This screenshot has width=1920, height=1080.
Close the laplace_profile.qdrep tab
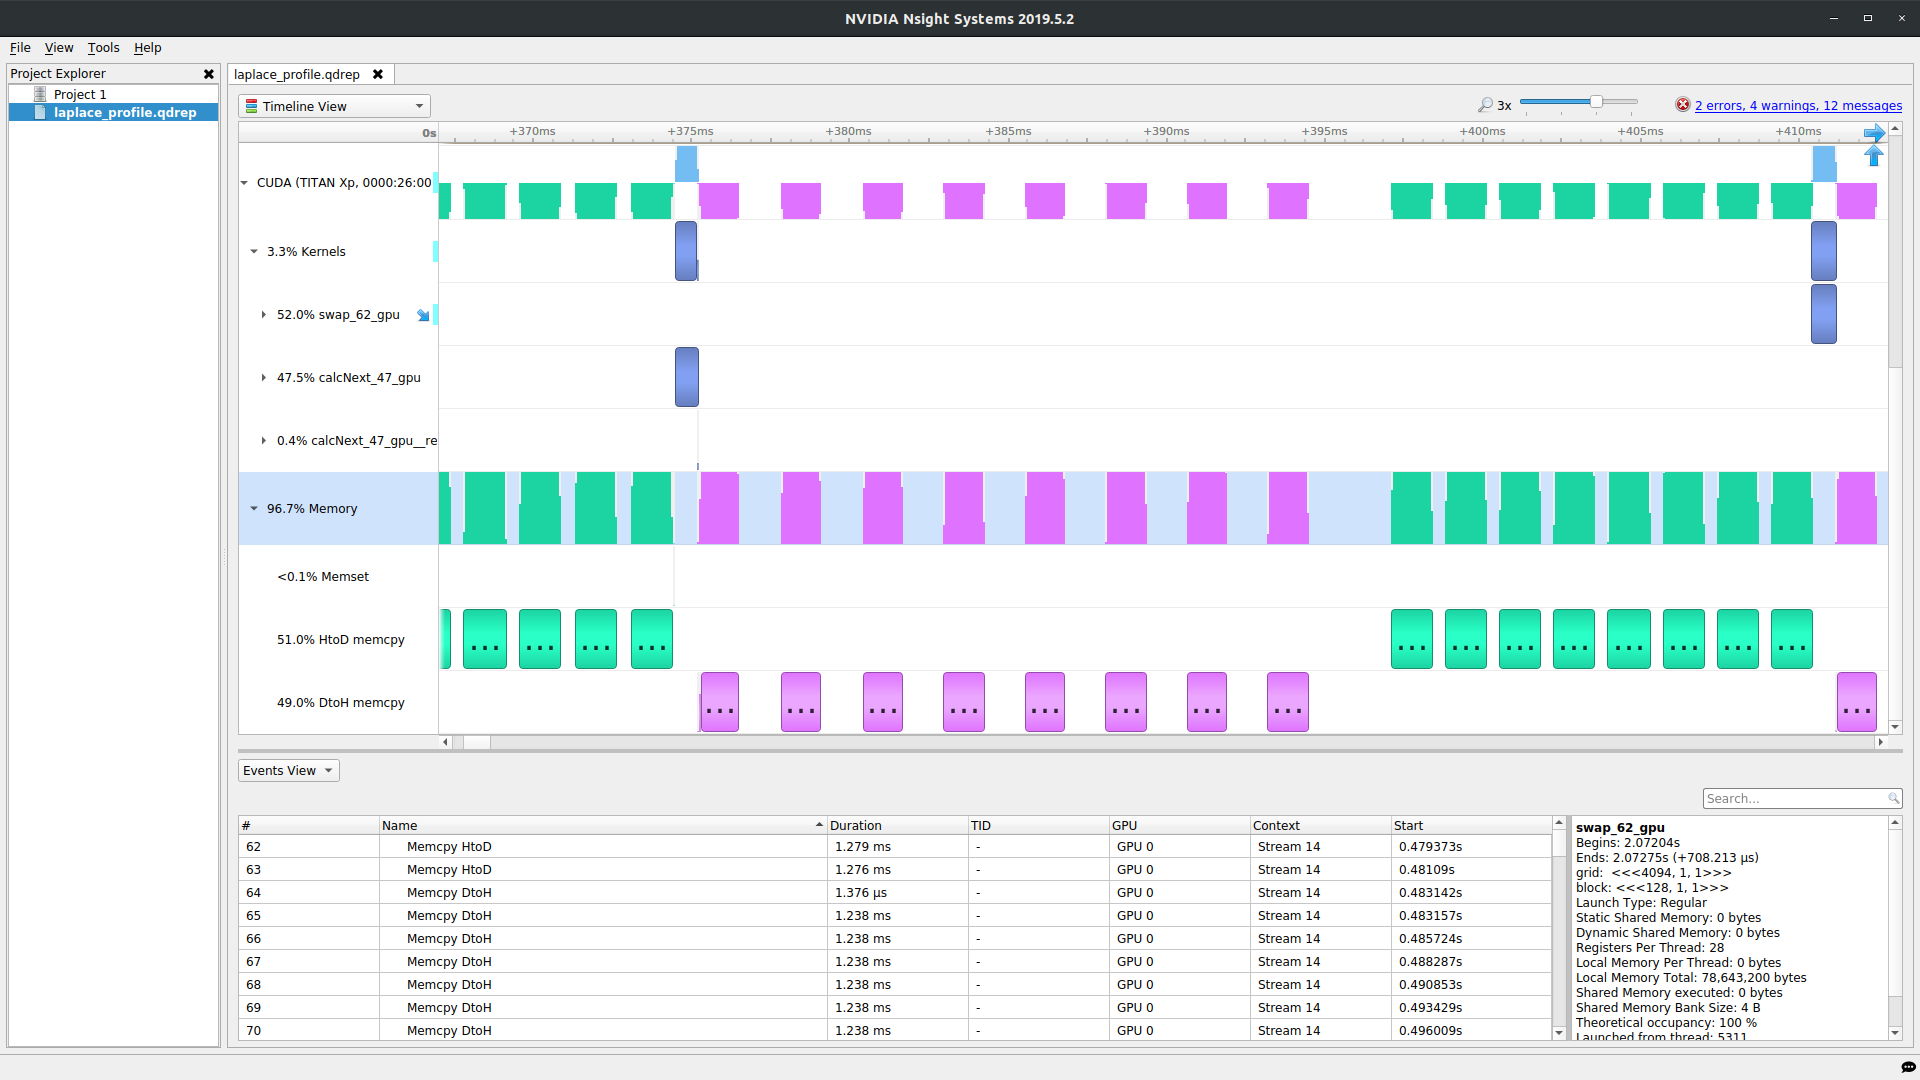click(x=378, y=74)
